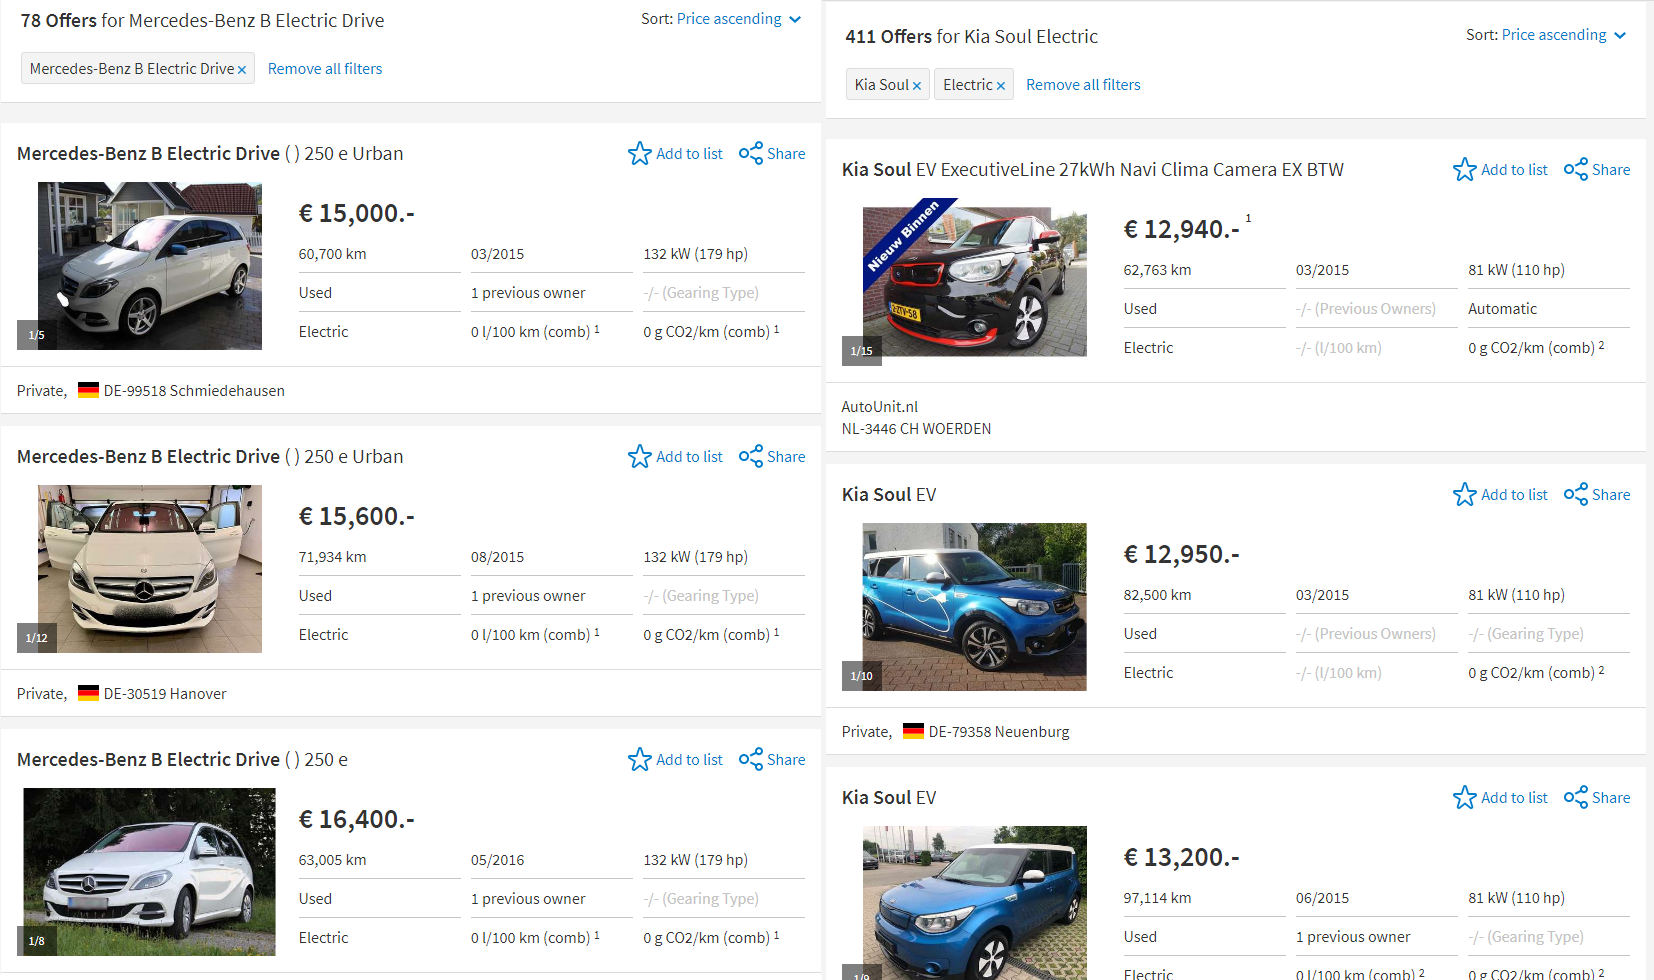Click DE-79358 Neuenburg seller location
1654x980 pixels.
coord(999,732)
